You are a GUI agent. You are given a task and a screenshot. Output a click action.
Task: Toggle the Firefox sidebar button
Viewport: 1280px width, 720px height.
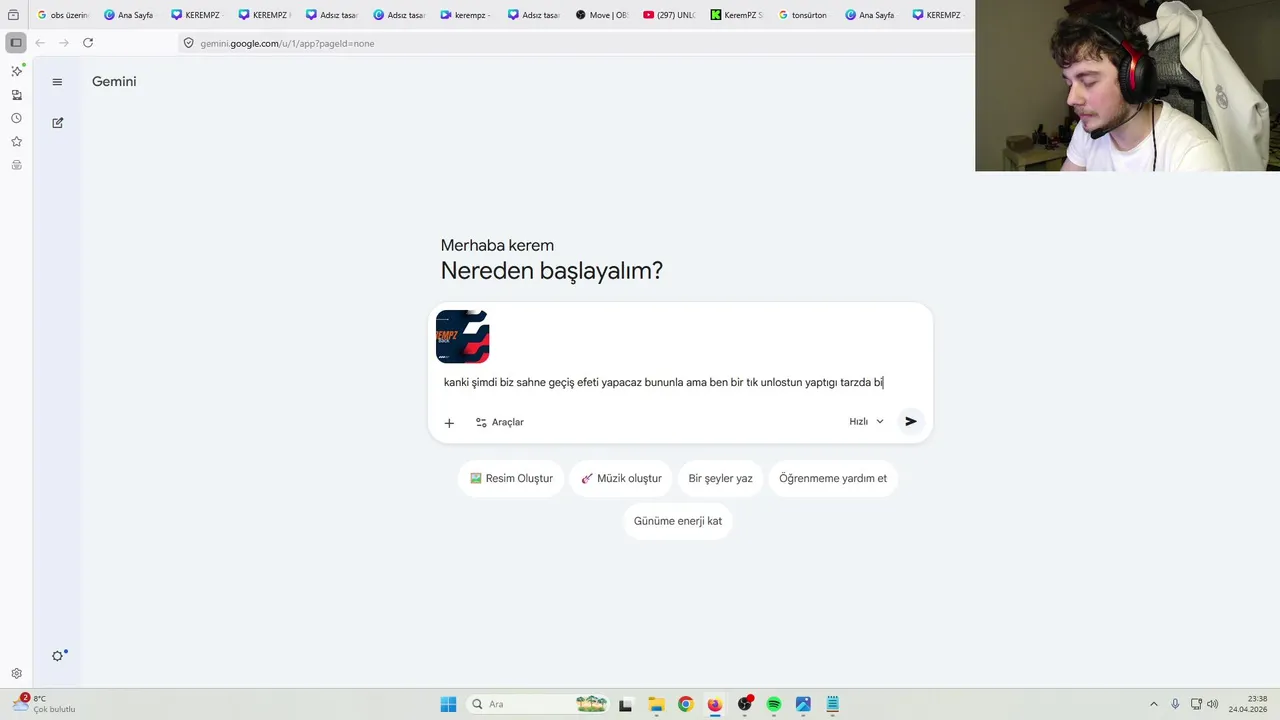pos(16,43)
